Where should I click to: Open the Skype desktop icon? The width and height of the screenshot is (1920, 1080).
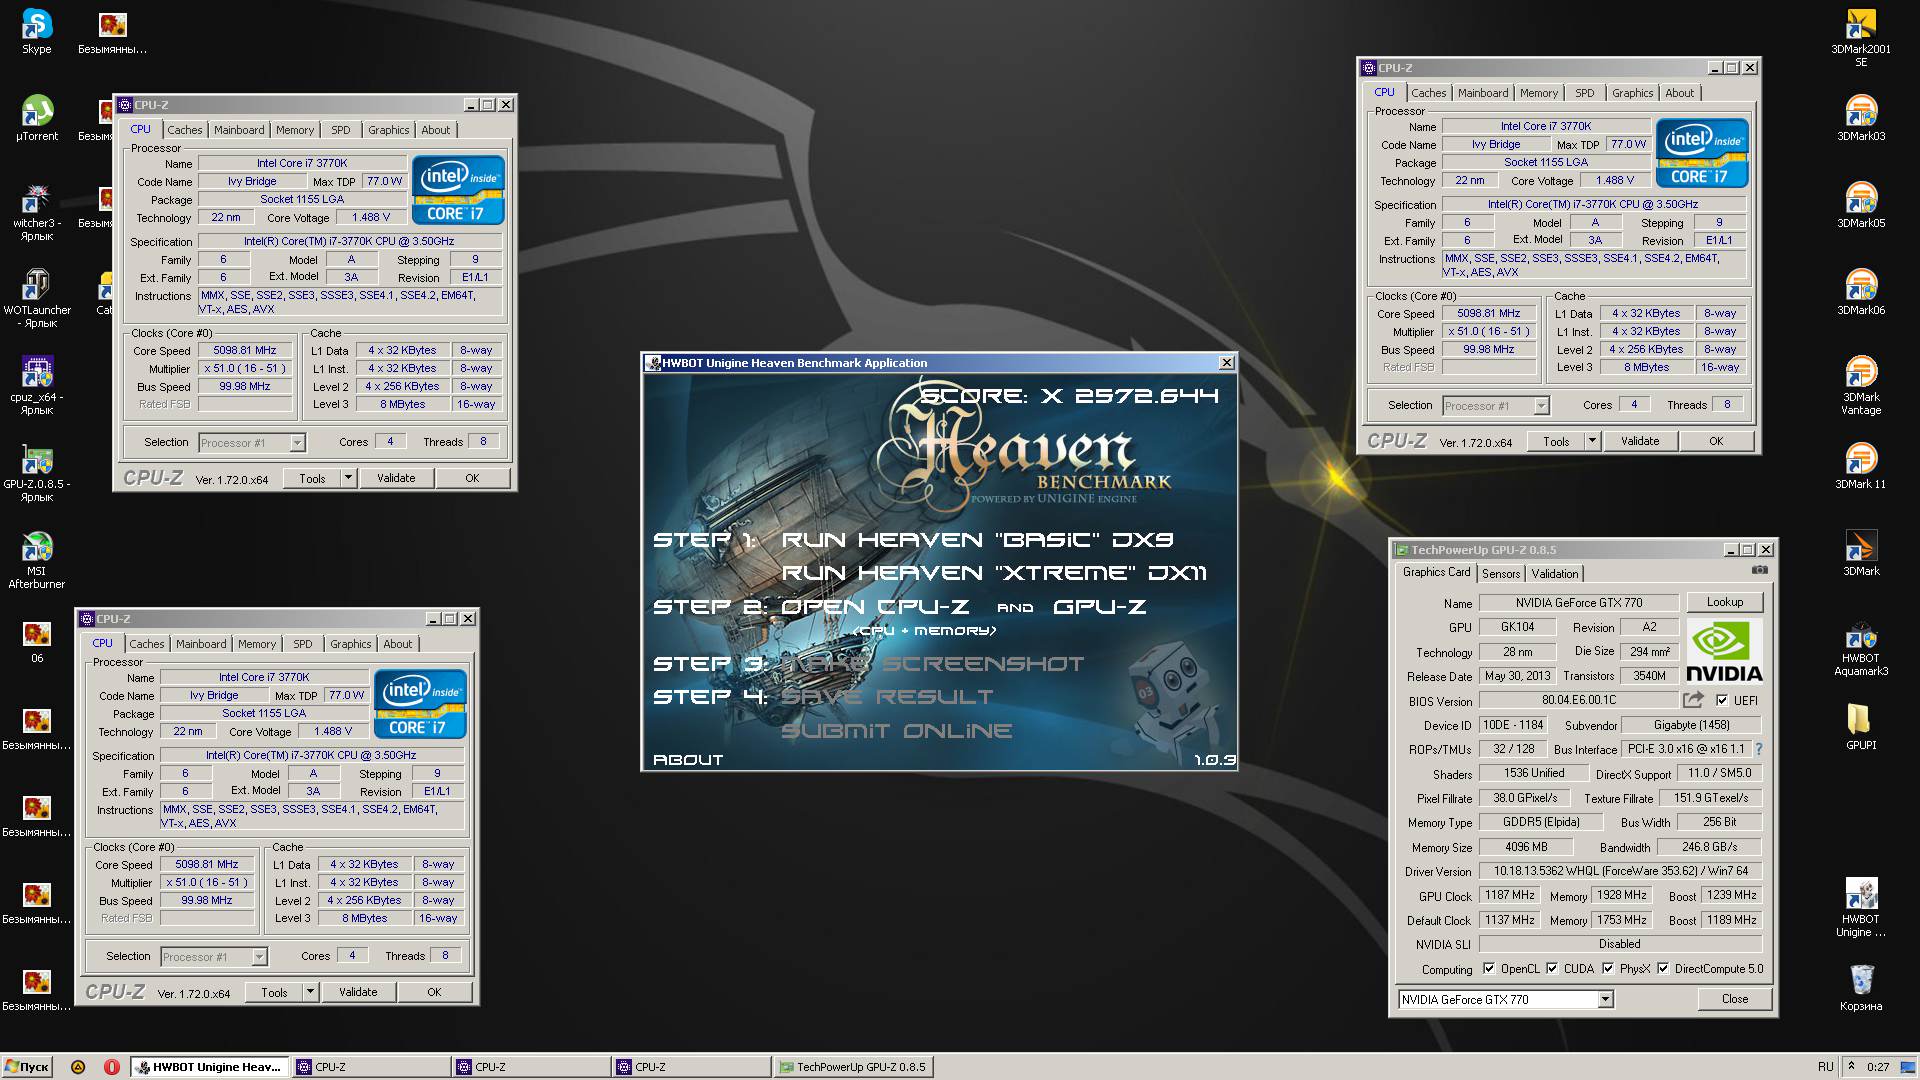coord(37,31)
